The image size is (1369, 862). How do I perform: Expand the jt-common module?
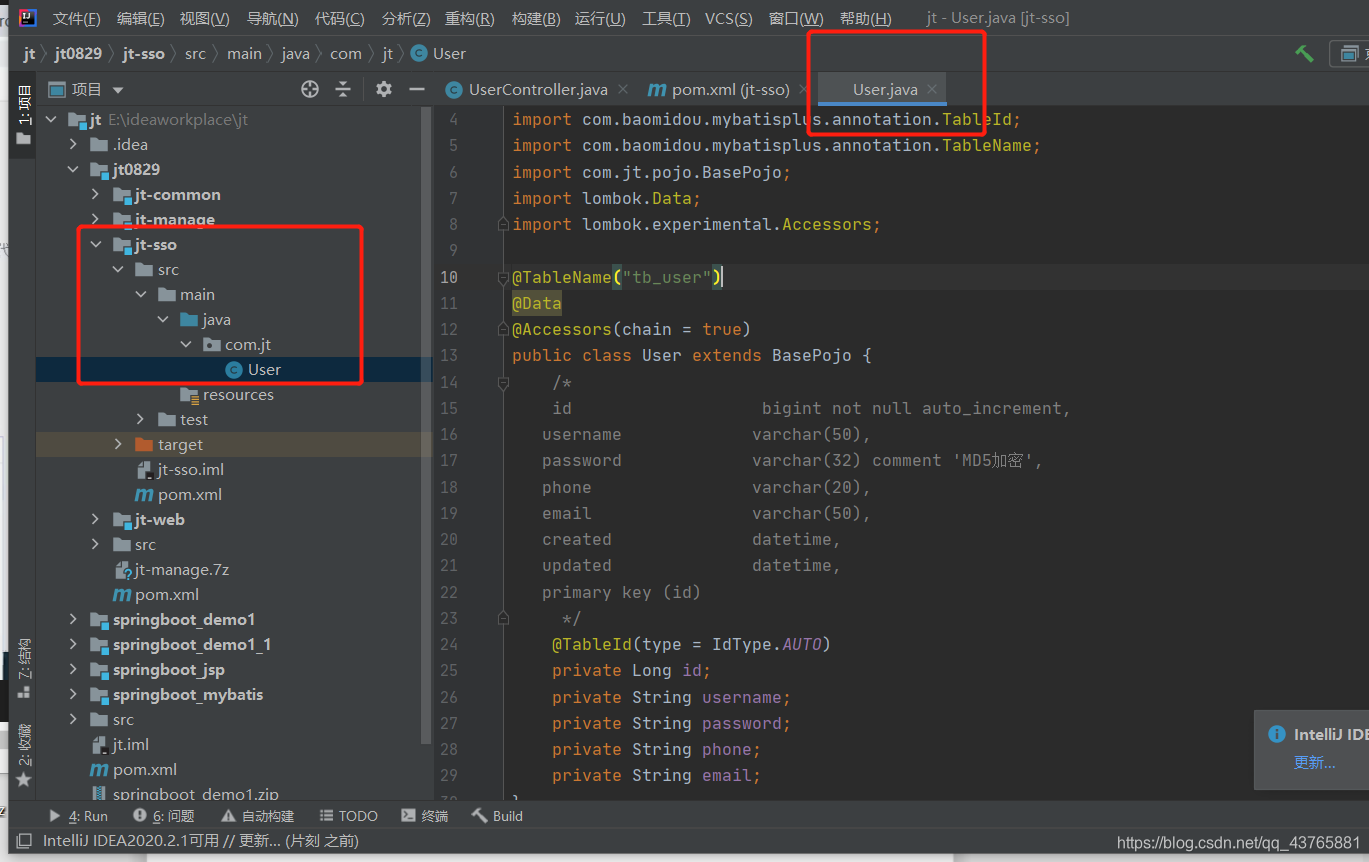[x=95, y=194]
